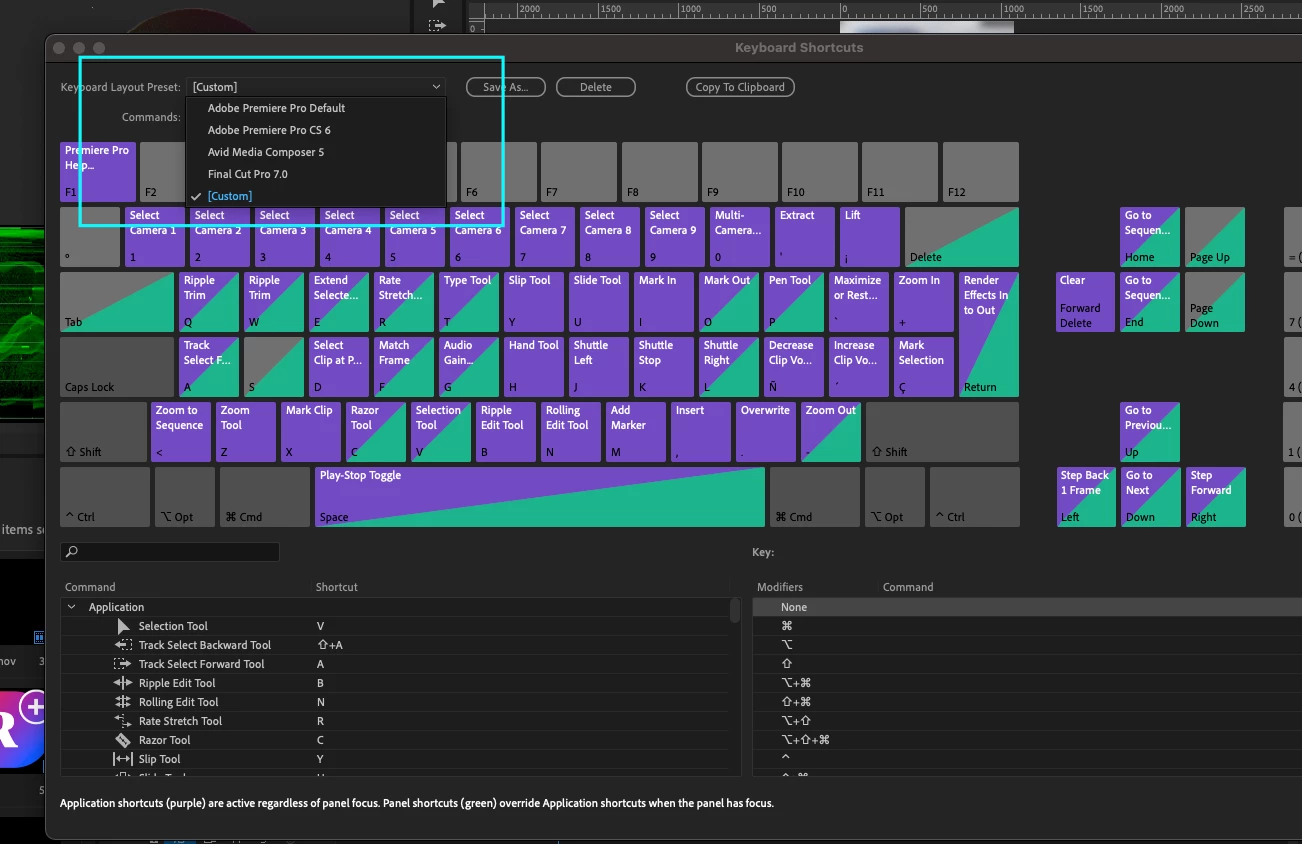Click the Track Select Forward Tool icon
Screen dimensions: 1302x844
[123, 664]
